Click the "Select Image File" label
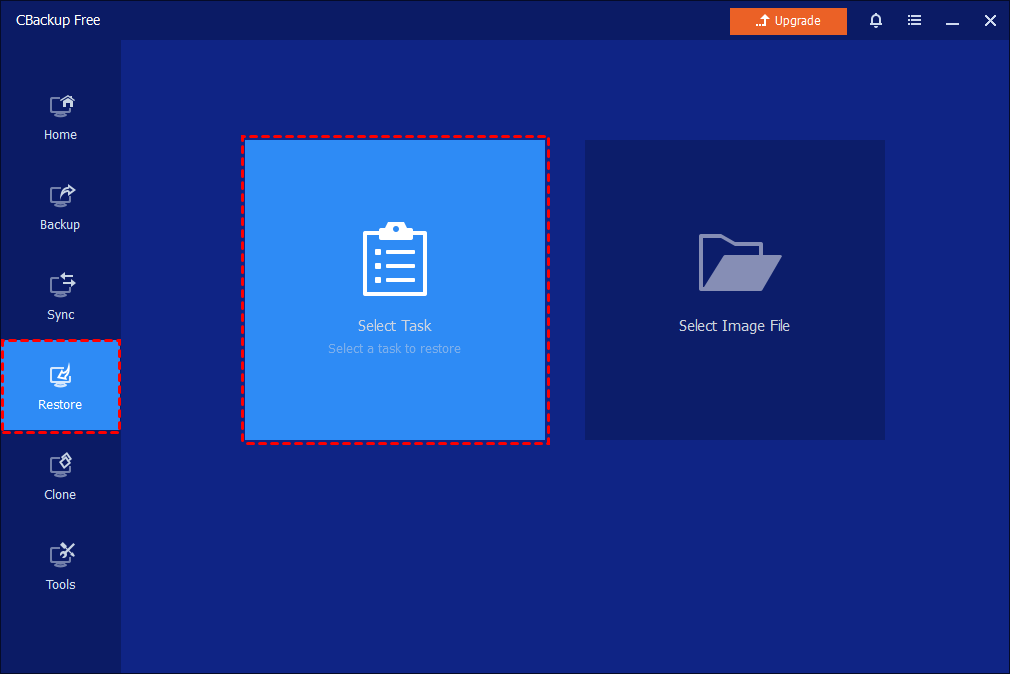Image resolution: width=1010 pixels, height=674 pixels. pos(734,326)
